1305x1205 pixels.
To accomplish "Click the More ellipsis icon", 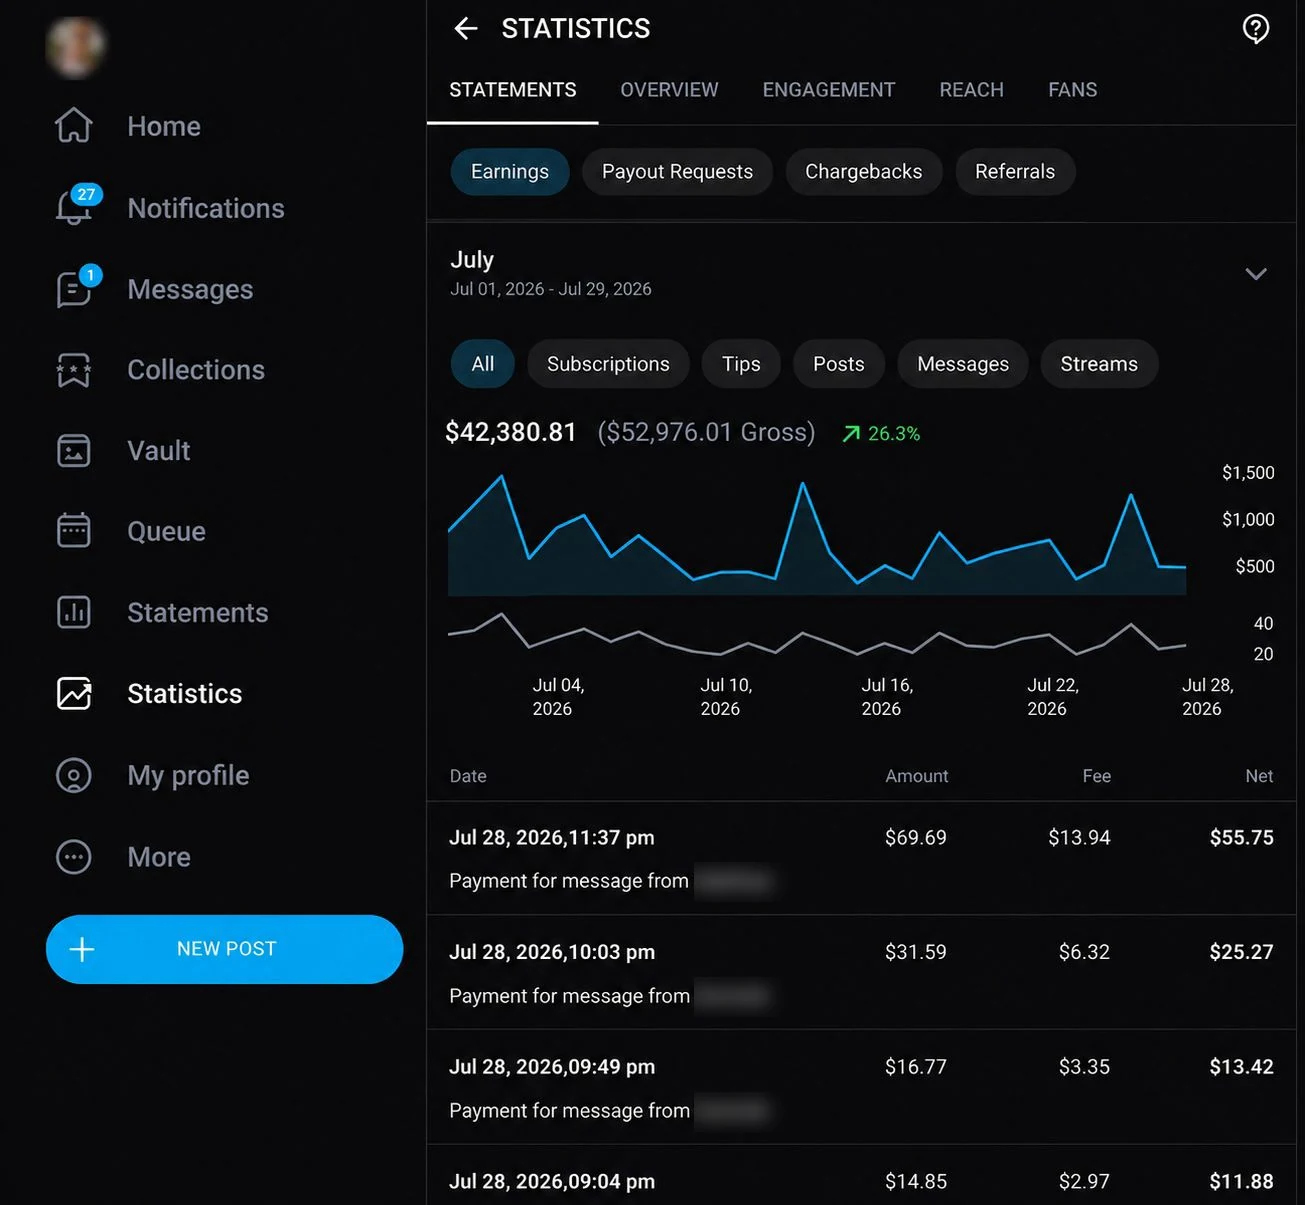I will 74,857.
